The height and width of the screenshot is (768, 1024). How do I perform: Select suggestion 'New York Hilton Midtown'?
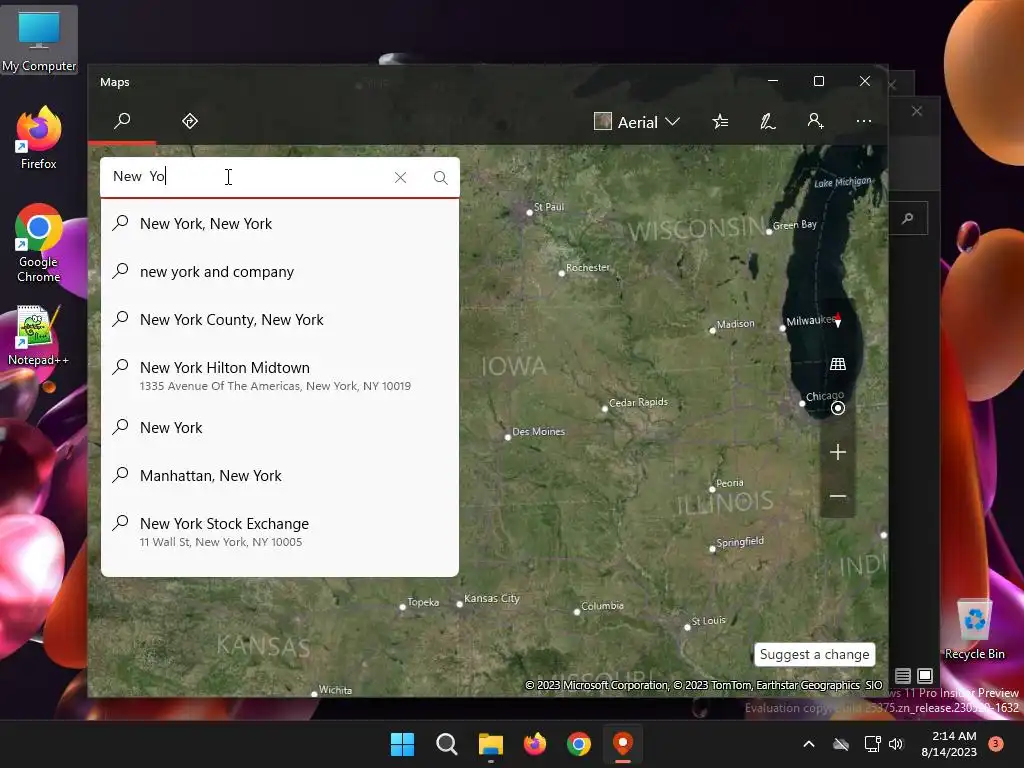(280, 376)
